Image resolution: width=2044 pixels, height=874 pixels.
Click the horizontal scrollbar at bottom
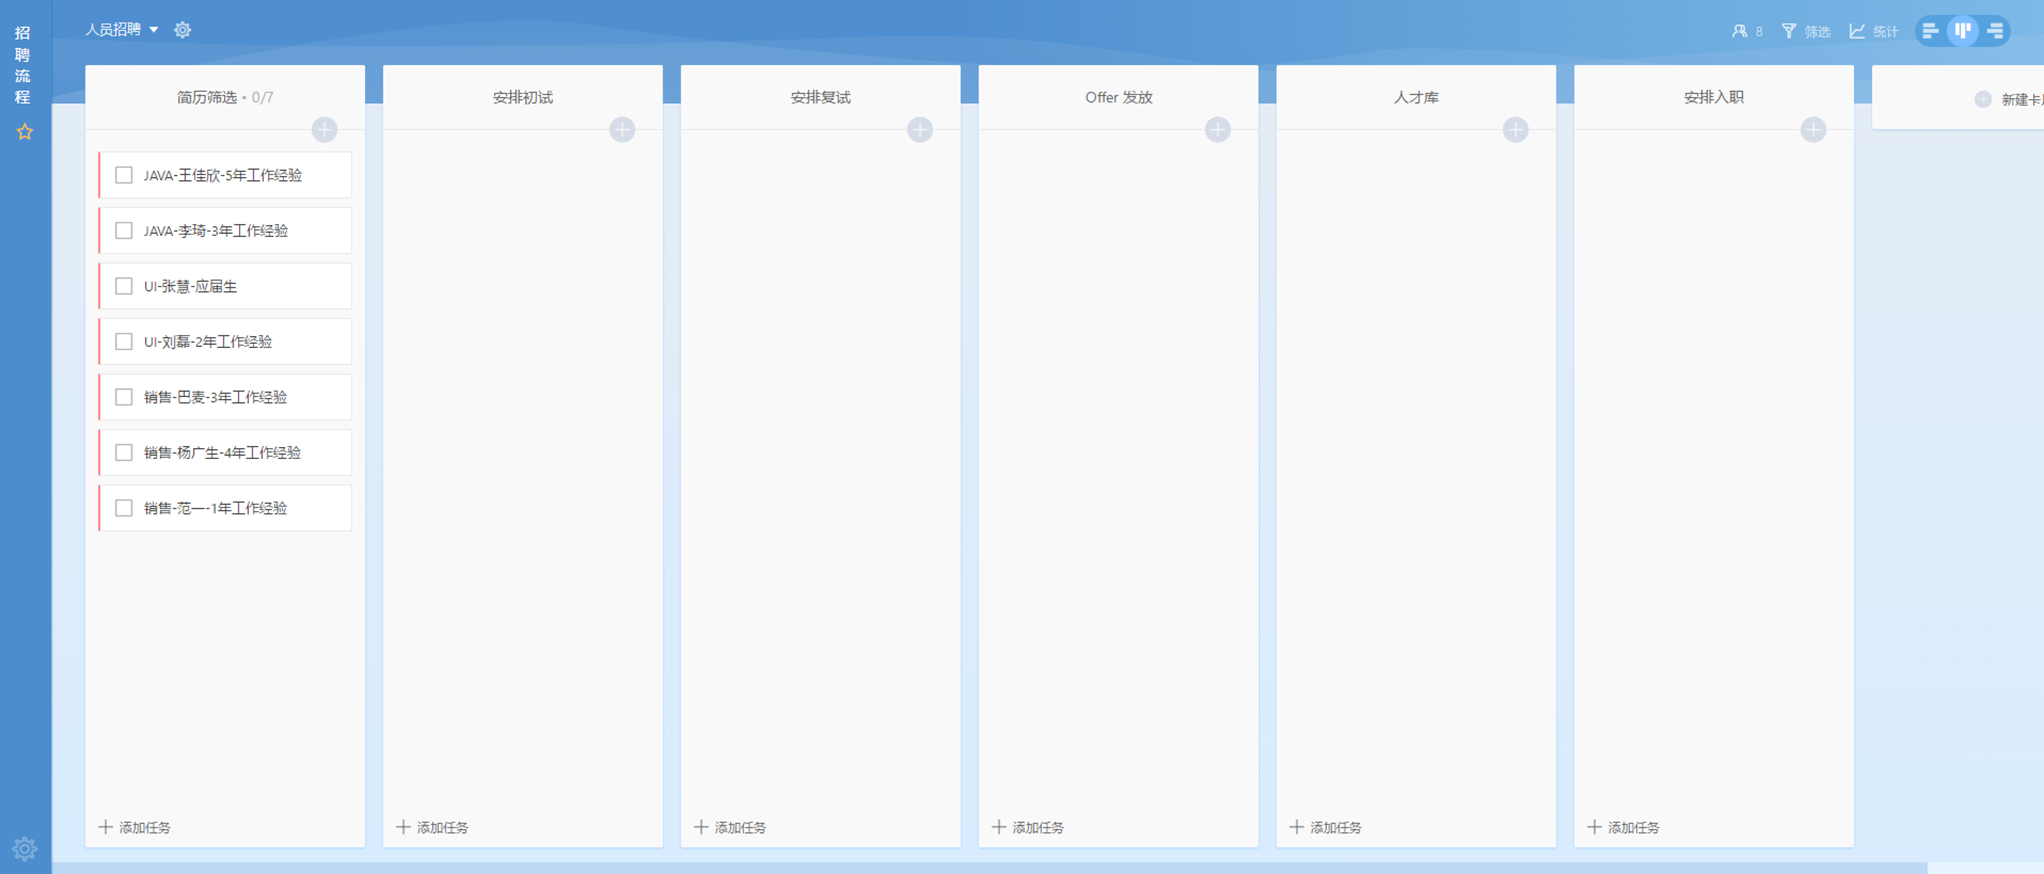pos(990,867)
